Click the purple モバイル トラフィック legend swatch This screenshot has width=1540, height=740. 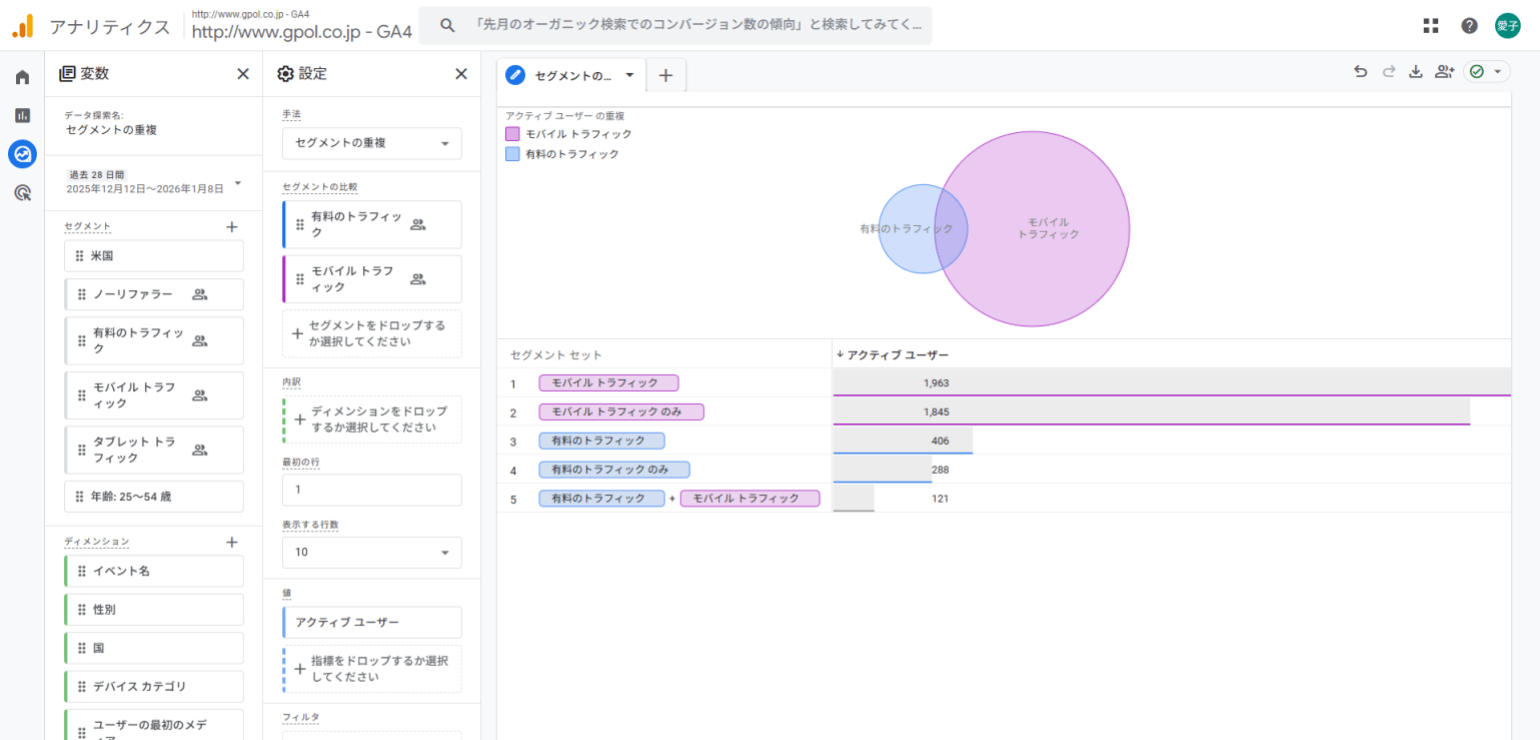(513, 134)
